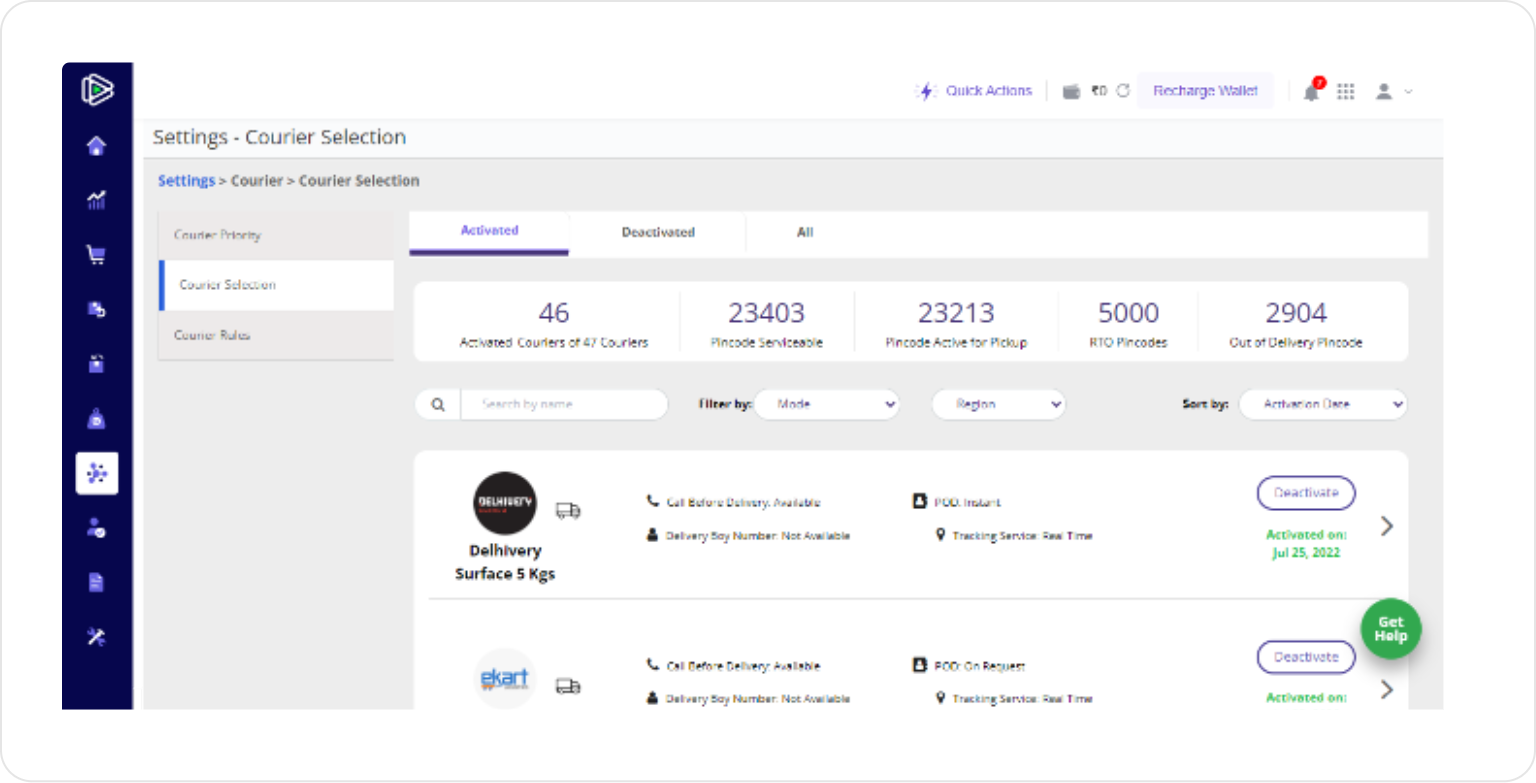Click the phone icon in Delhivery row
This screenshot has width=1536, height=783.
[653, 501]
